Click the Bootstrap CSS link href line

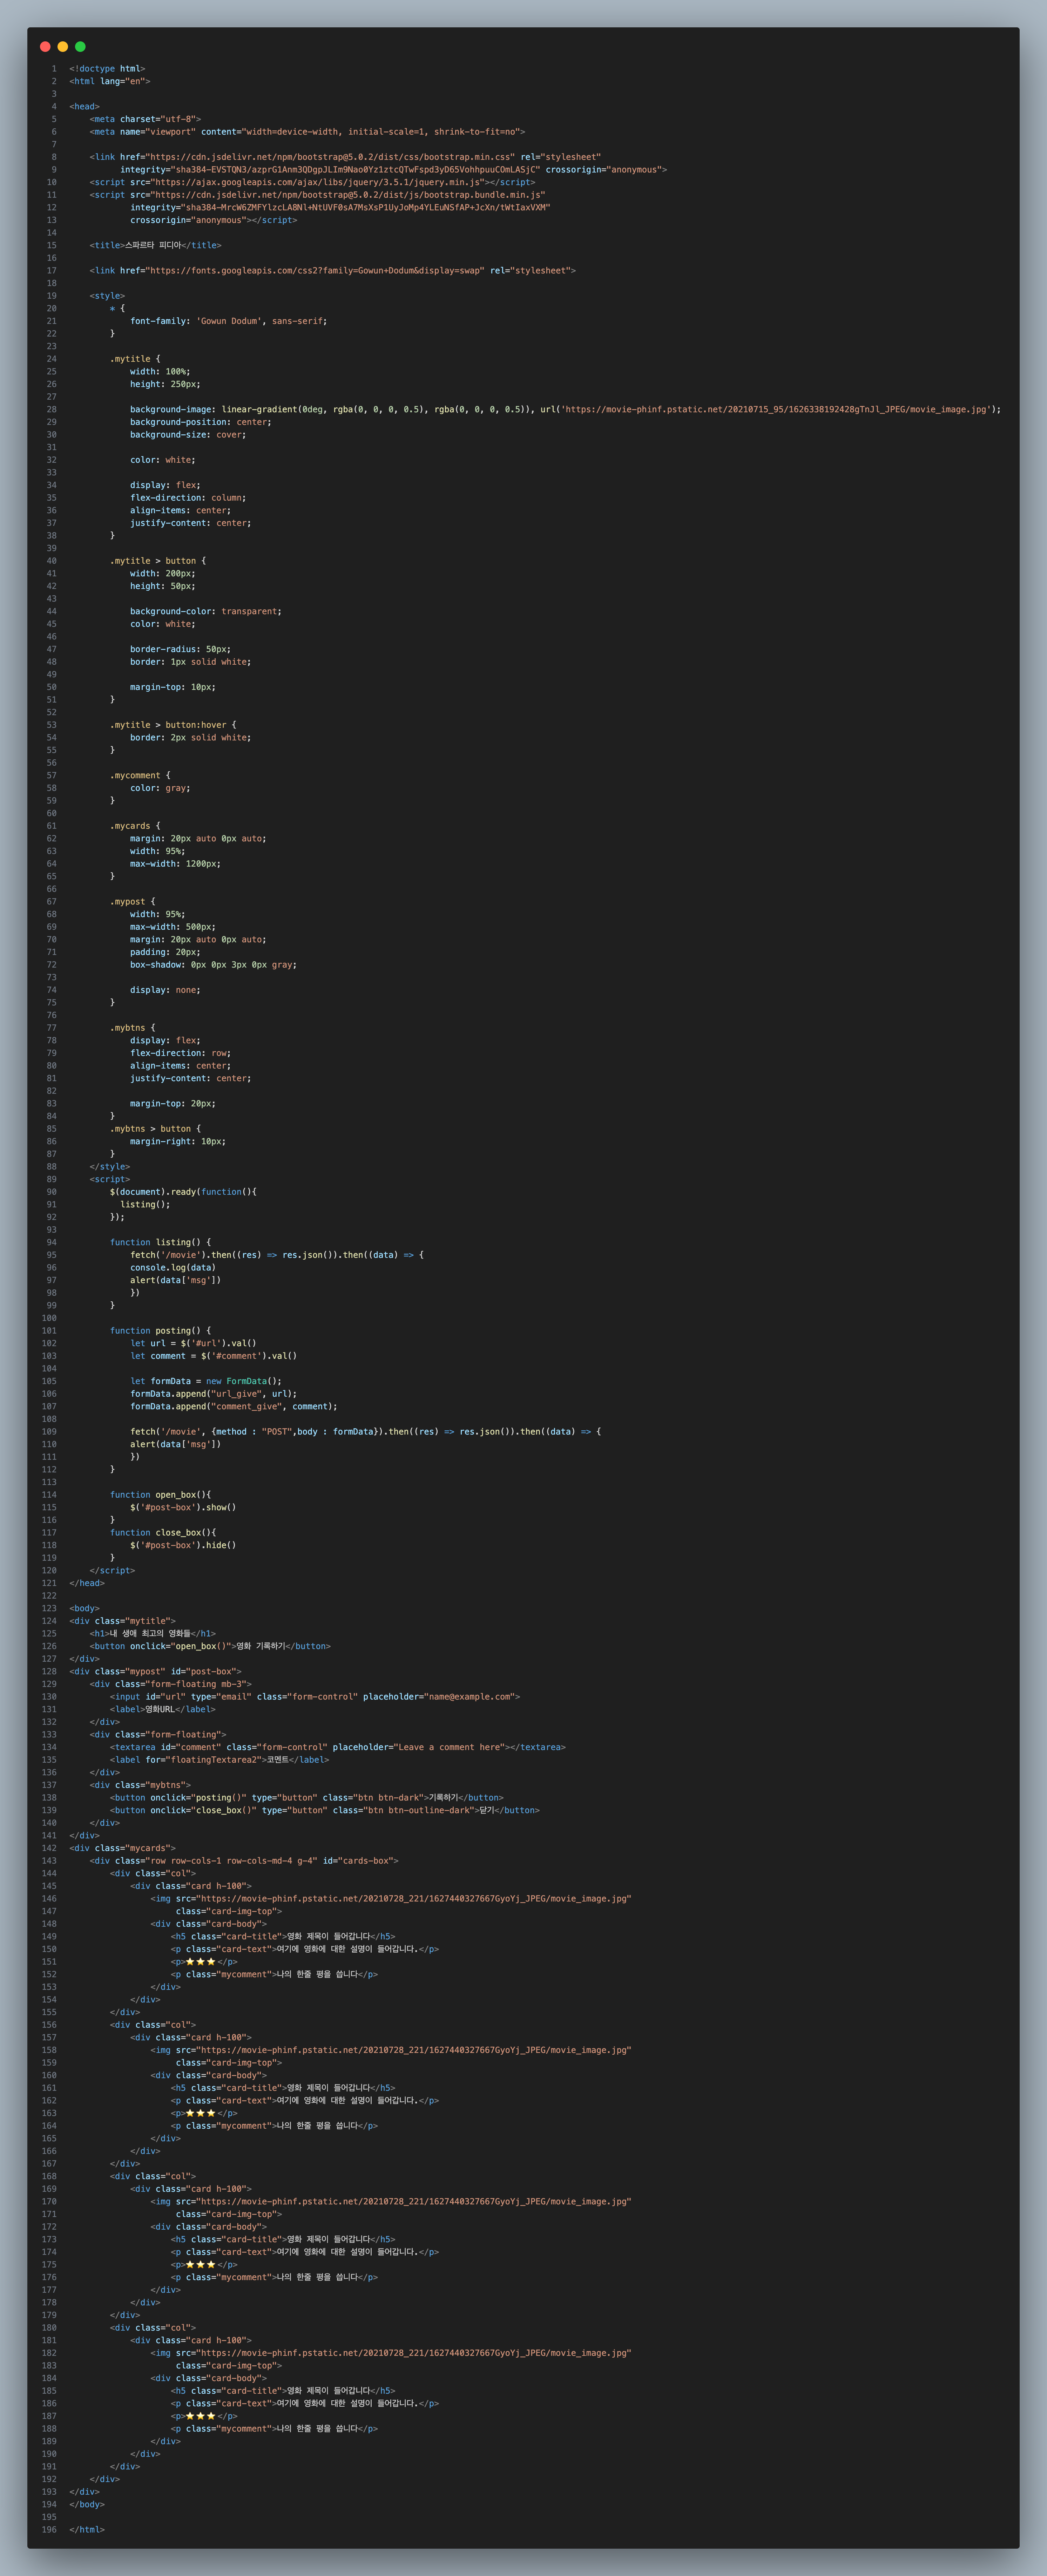point(345,157)
